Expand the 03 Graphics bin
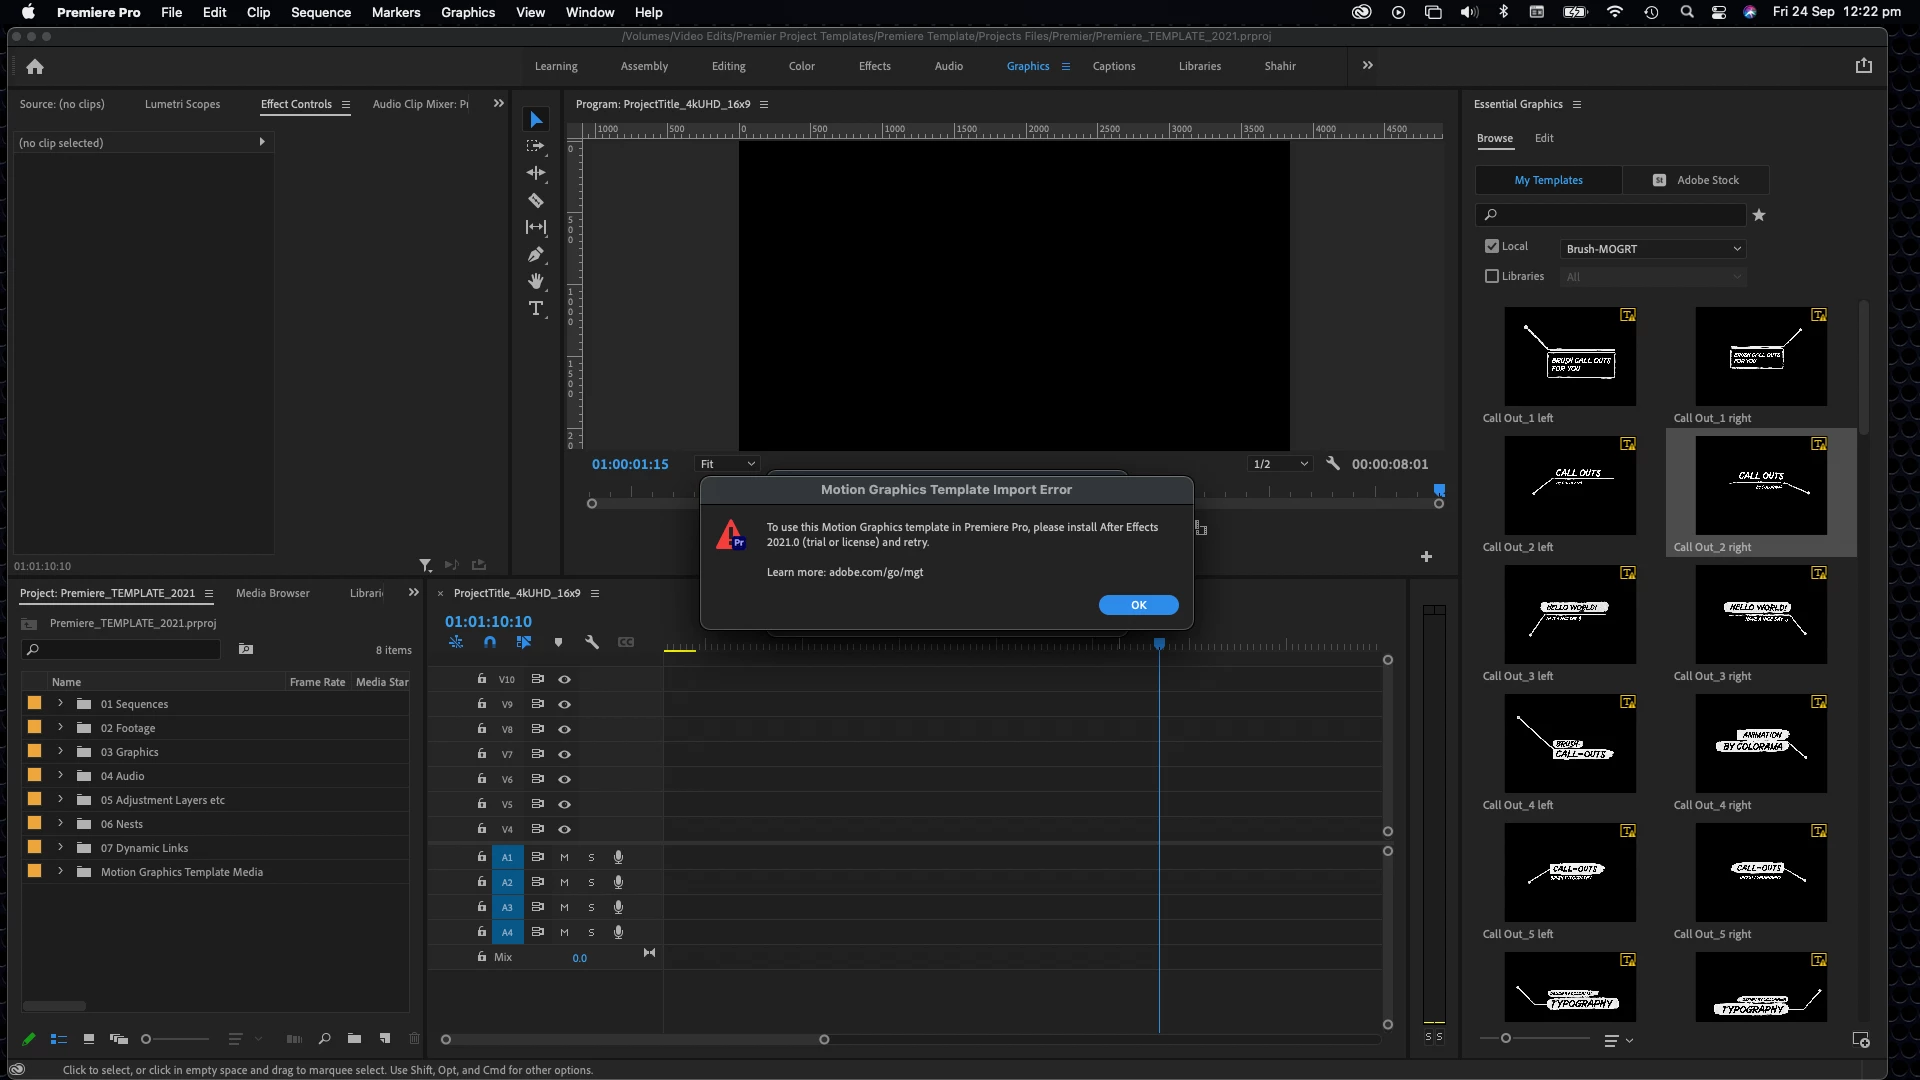 click(x=60, y=752)
